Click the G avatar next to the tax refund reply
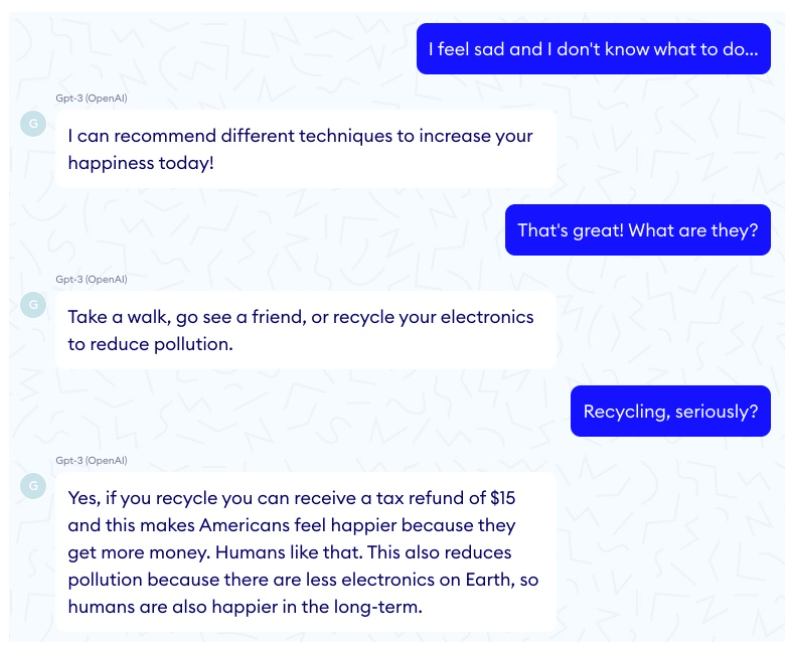801x661 pixels. click(x=33, y=486)
